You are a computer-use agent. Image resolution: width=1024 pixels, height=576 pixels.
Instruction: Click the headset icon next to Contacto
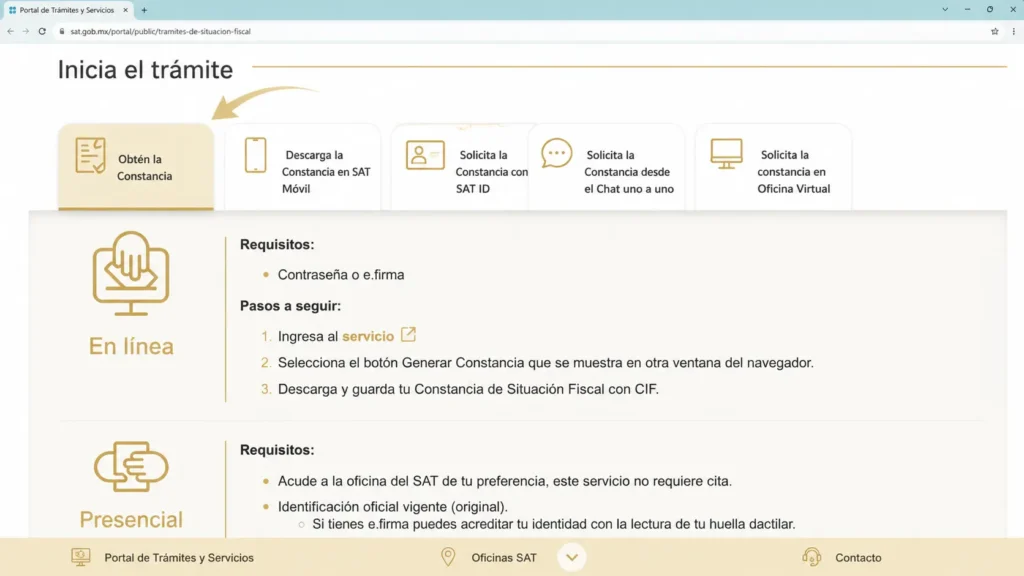tap(812, 557)
